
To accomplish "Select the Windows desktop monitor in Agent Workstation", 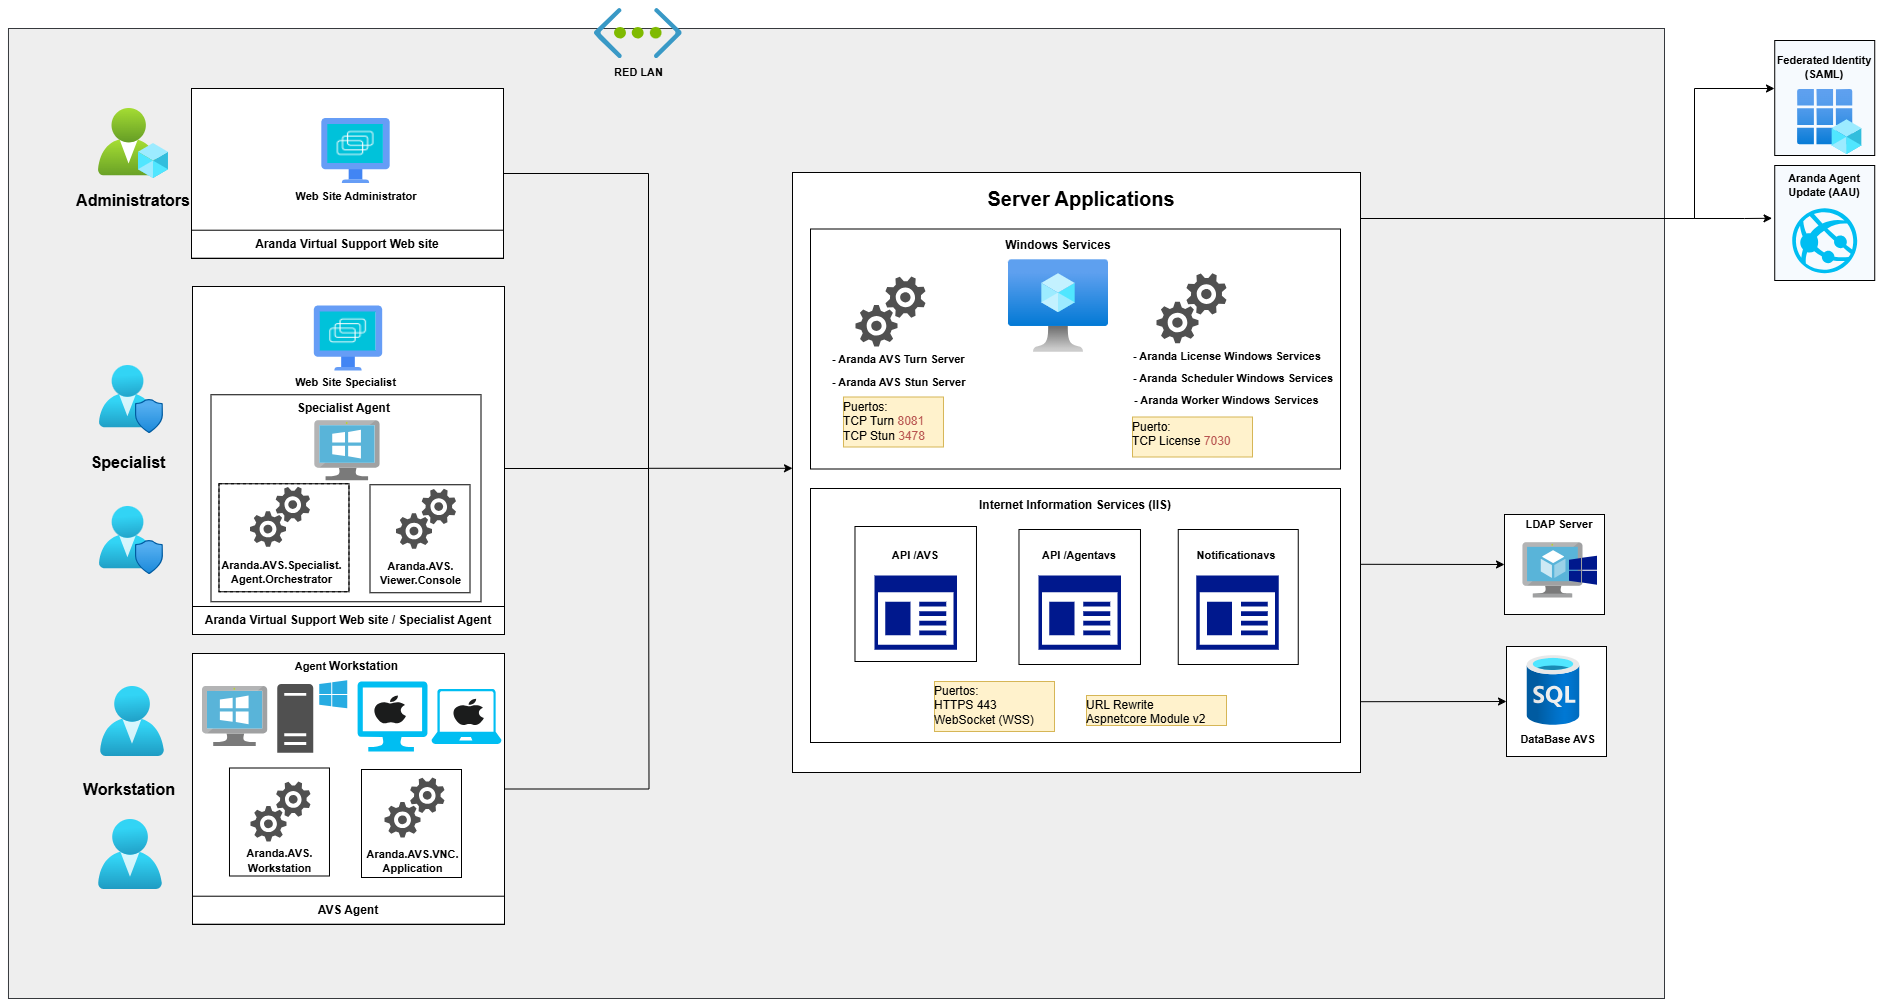I will (235, 716).
